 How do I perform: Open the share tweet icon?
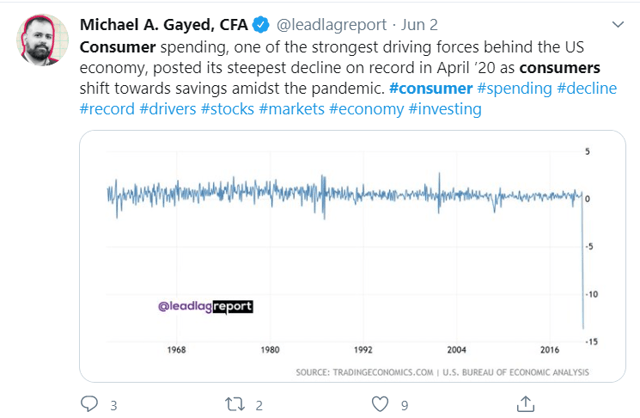[525, 404]
